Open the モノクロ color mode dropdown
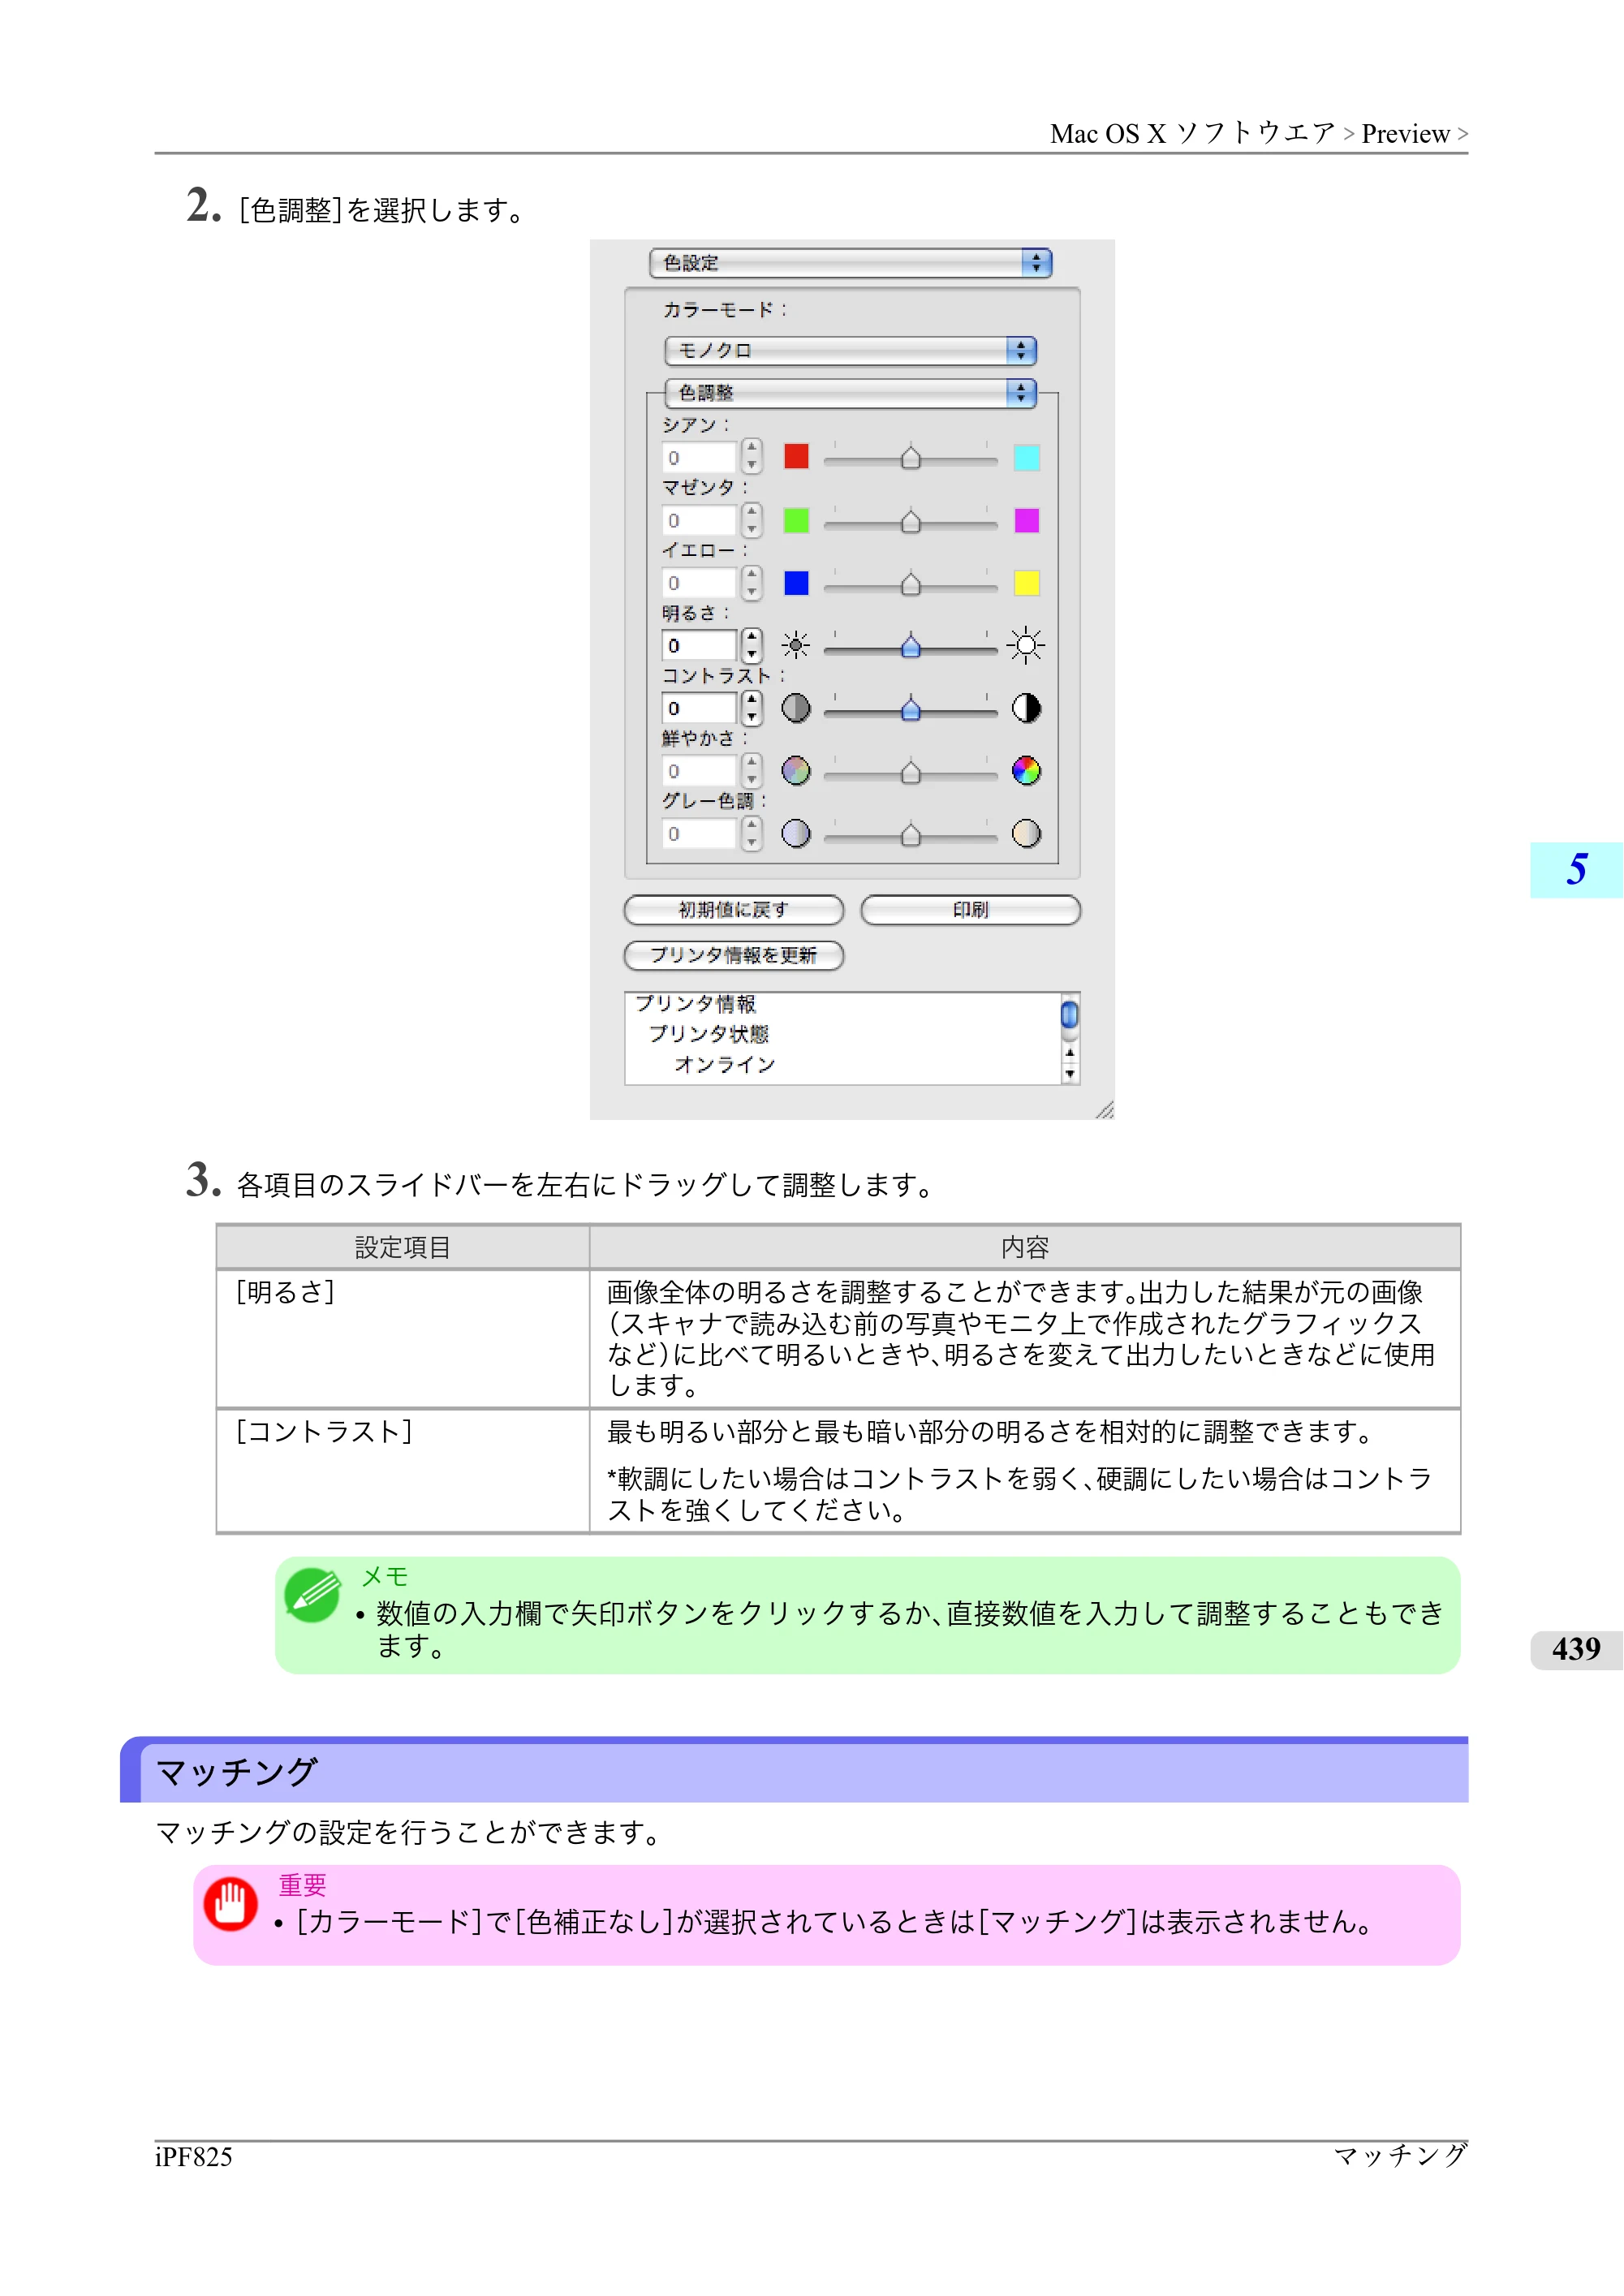This screenshot has width=1624, height=2296. 850,351
